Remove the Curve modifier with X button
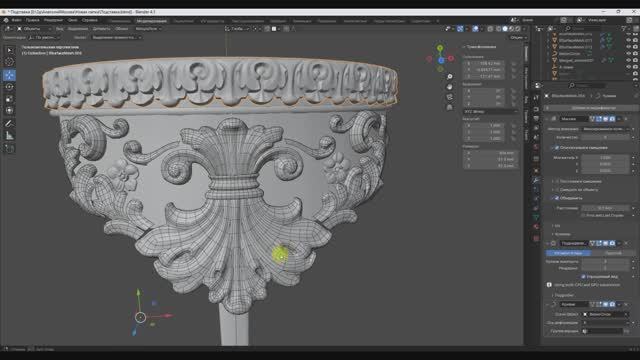The height and width of the screenshot is (360, 640). [627, 304]
